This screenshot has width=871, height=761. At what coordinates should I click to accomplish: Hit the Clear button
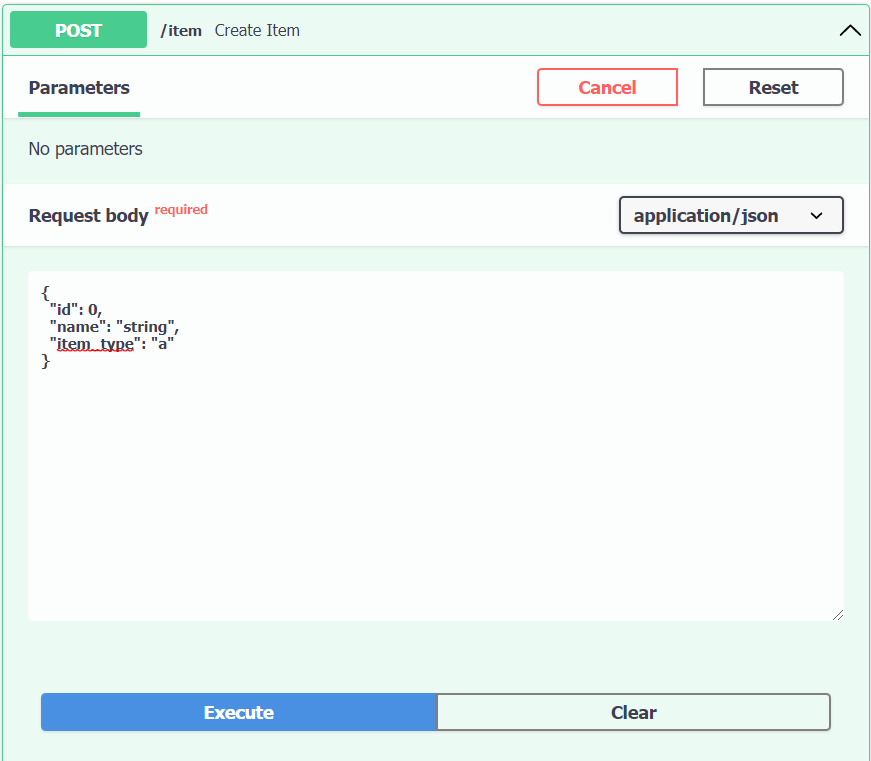(633, 712)
